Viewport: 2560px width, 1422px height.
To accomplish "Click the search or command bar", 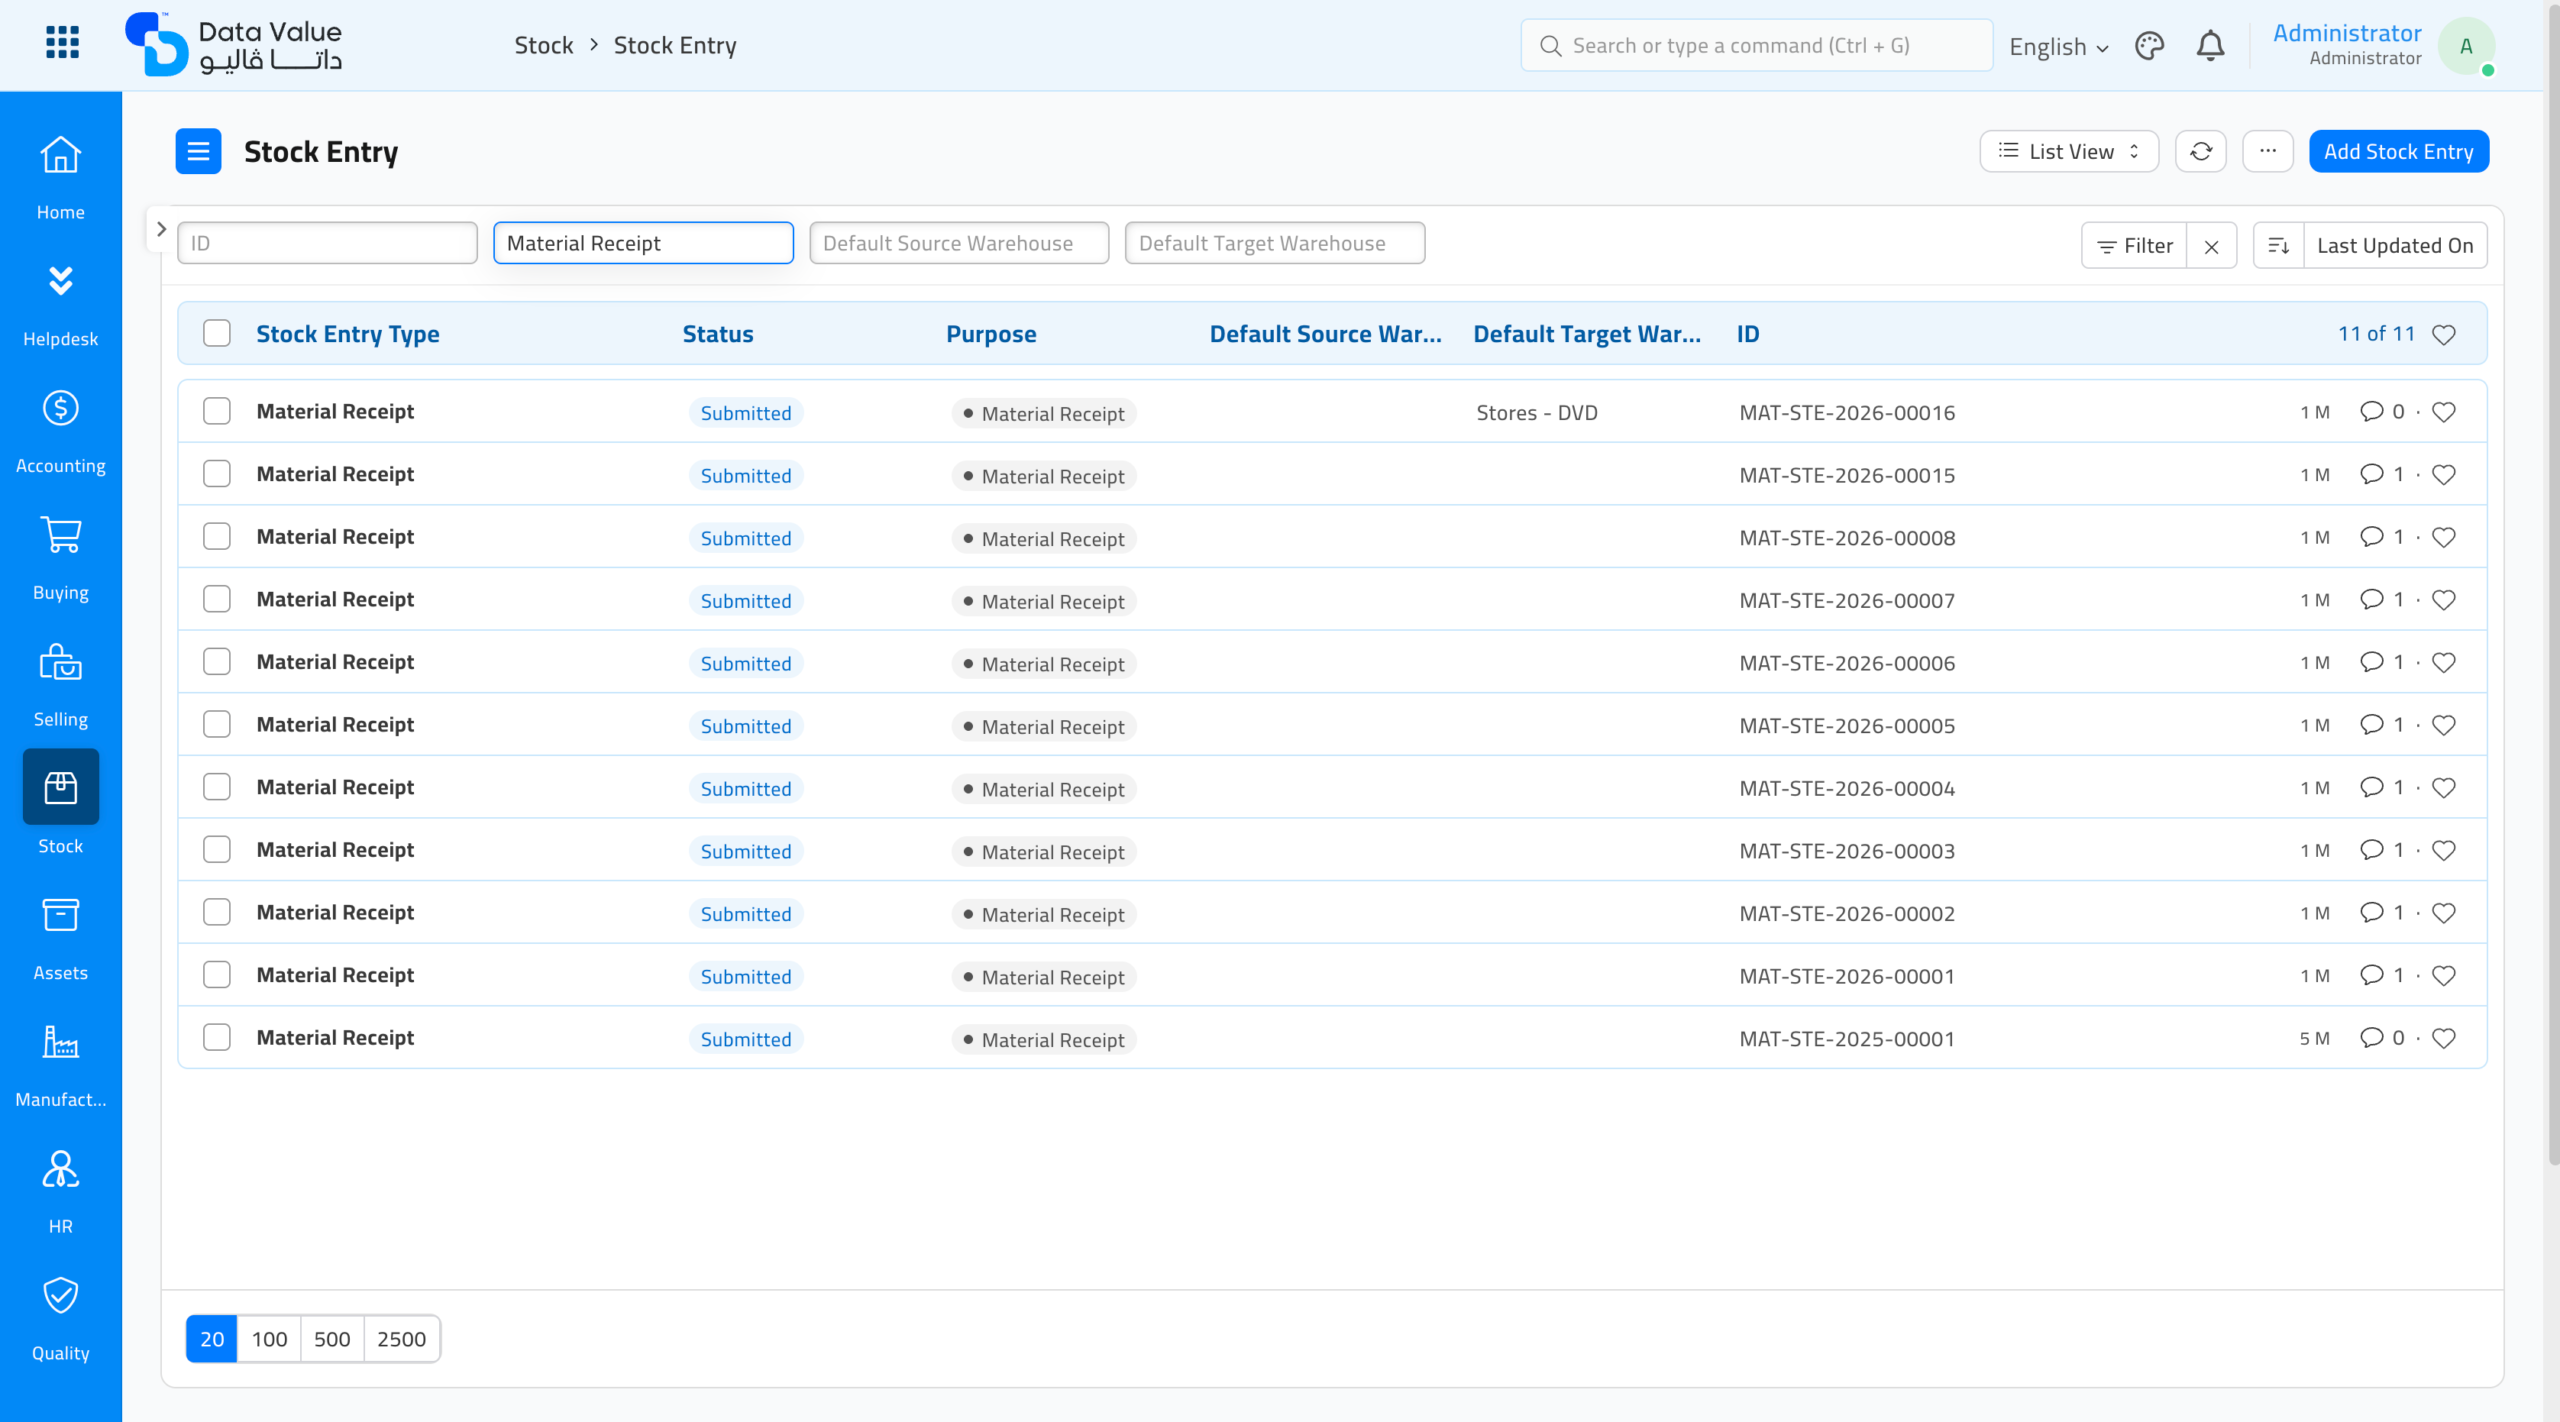I will [1757, 45].
